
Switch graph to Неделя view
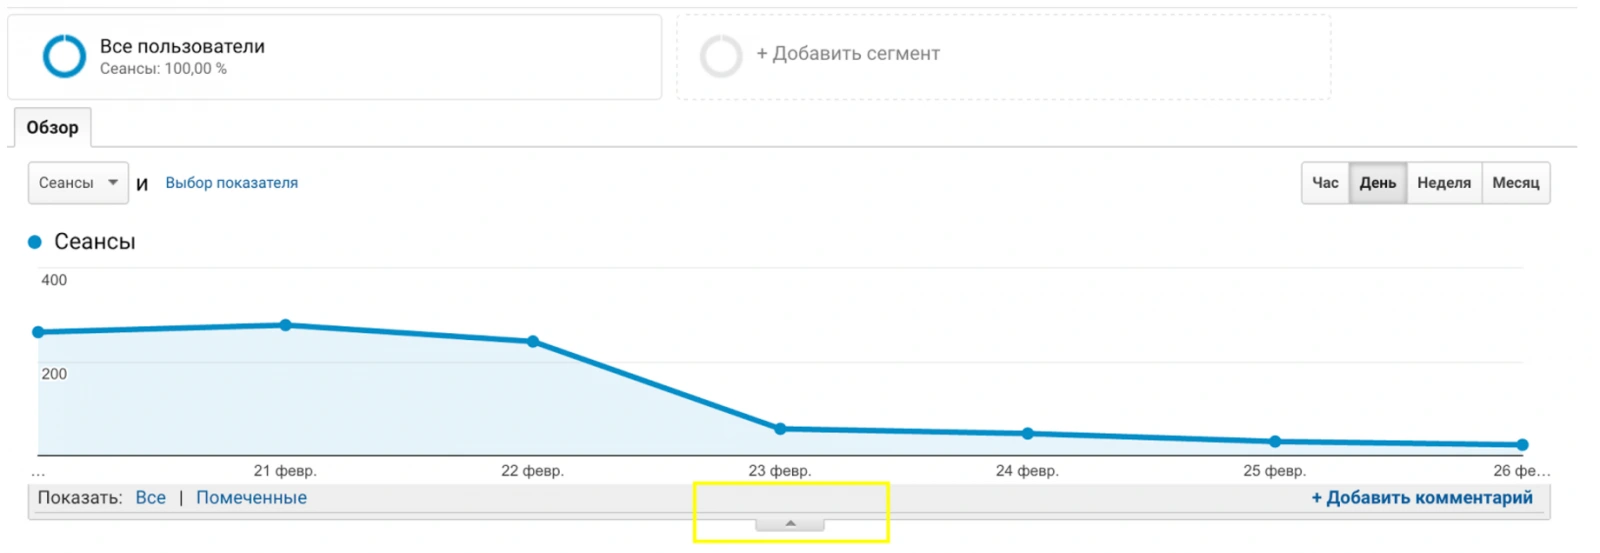point(1444,183)
